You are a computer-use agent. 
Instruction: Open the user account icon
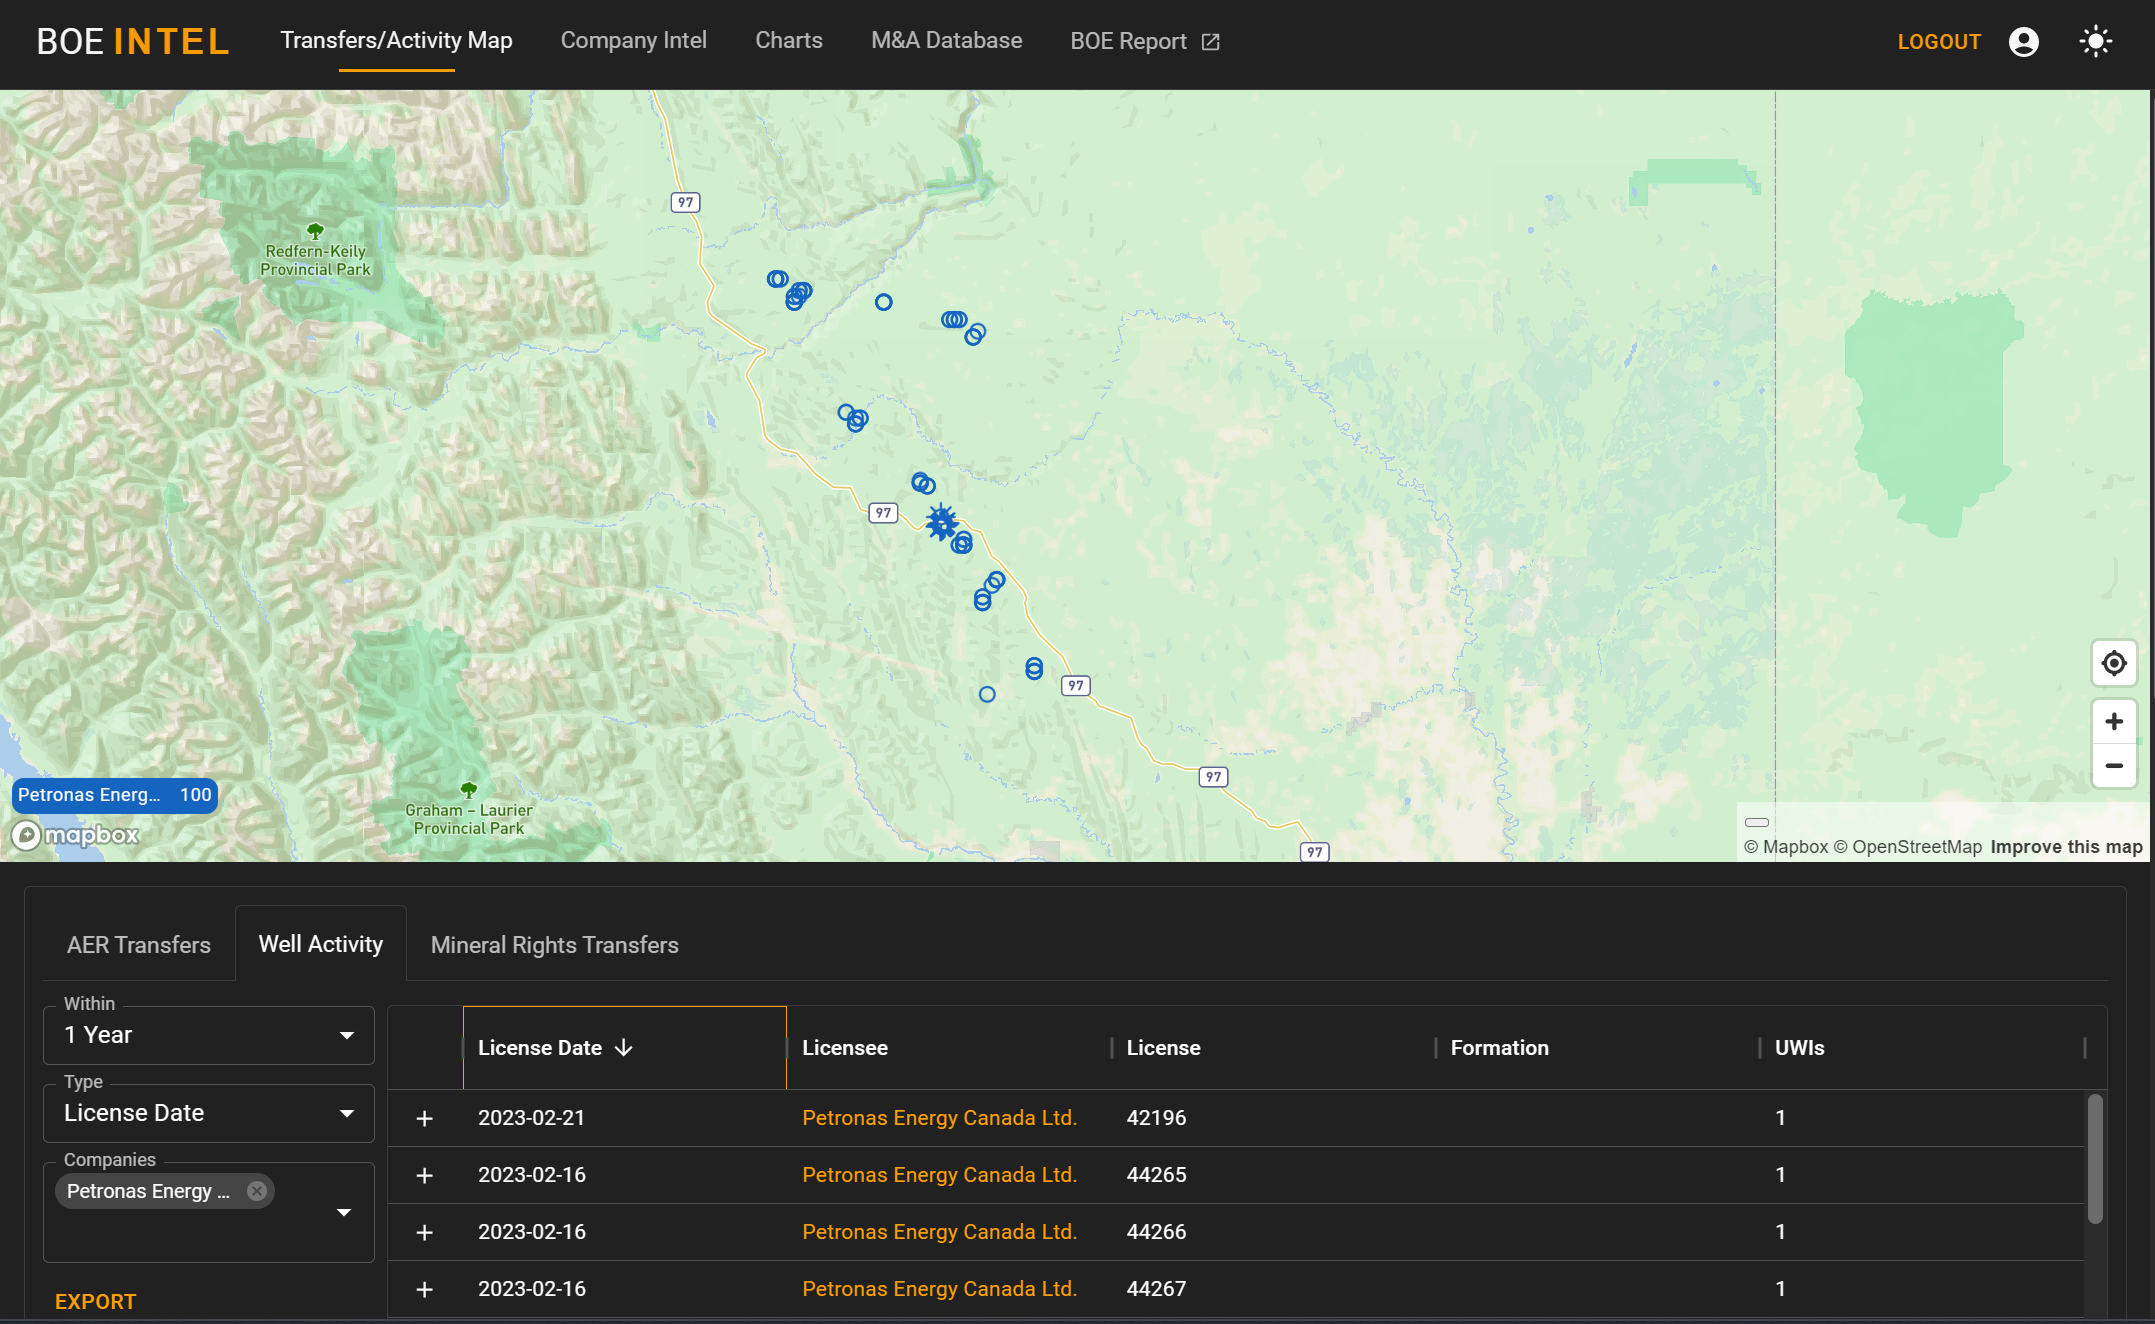pos(2023,41)
